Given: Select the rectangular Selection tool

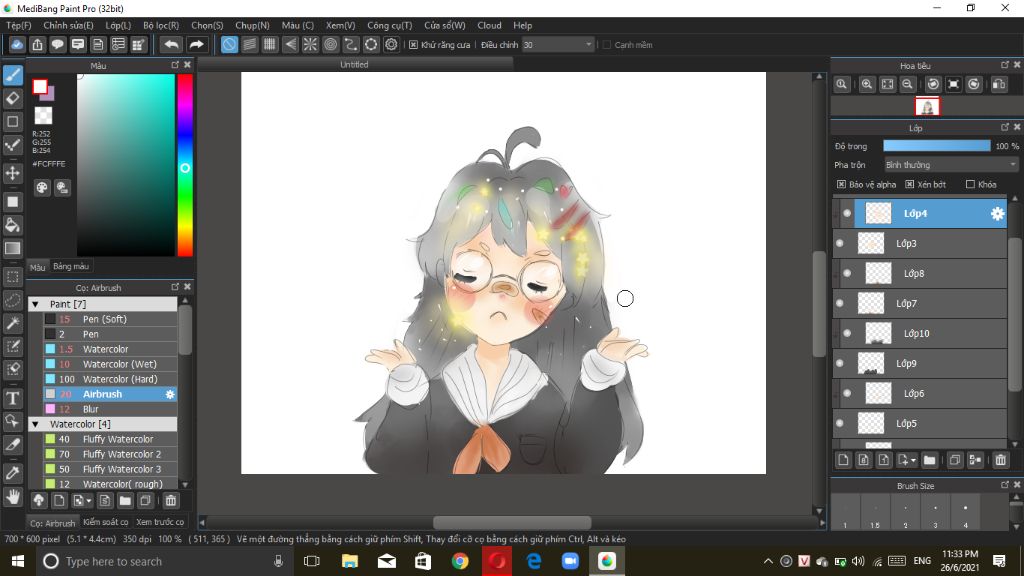Looking at the screenshot, I should coord(12,277).
